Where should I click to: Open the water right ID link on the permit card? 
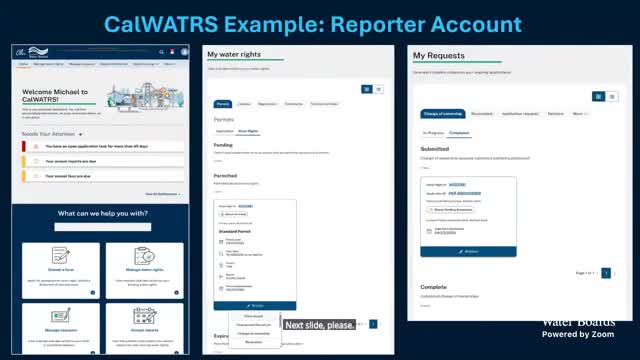[x=245, y=206]
